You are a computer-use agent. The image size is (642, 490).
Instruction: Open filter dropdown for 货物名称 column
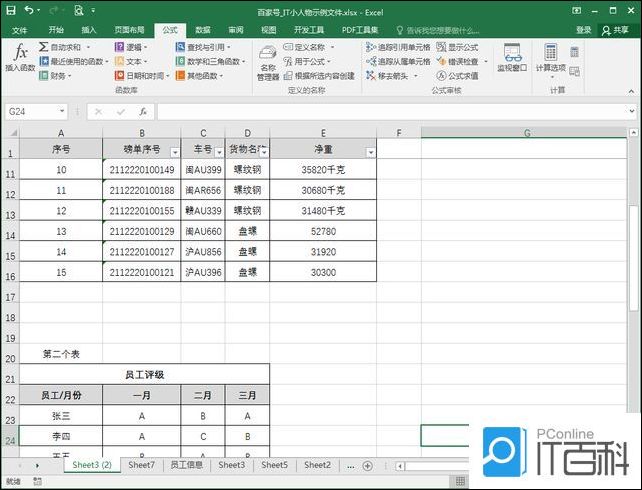[264, 152]
